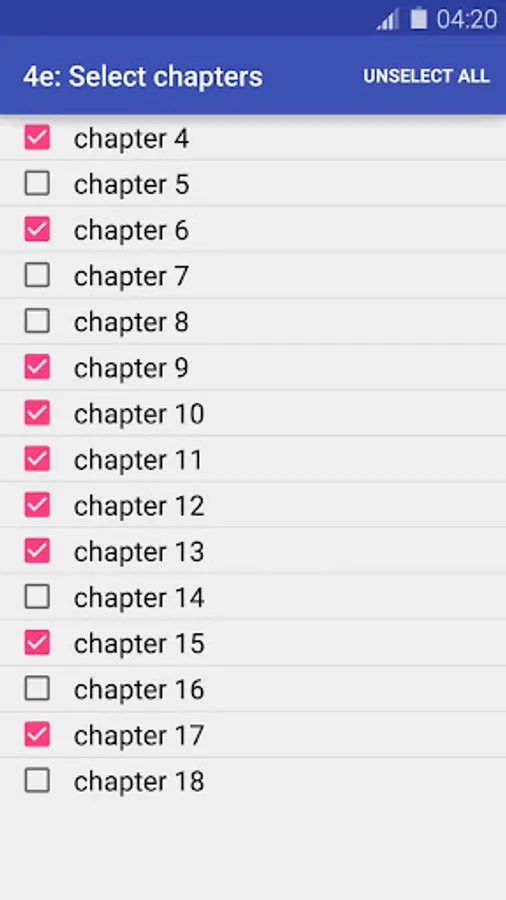Tap the chapter 13 text label
The height and width of the screenshot is (900, 506).
(x=139, y=552)
